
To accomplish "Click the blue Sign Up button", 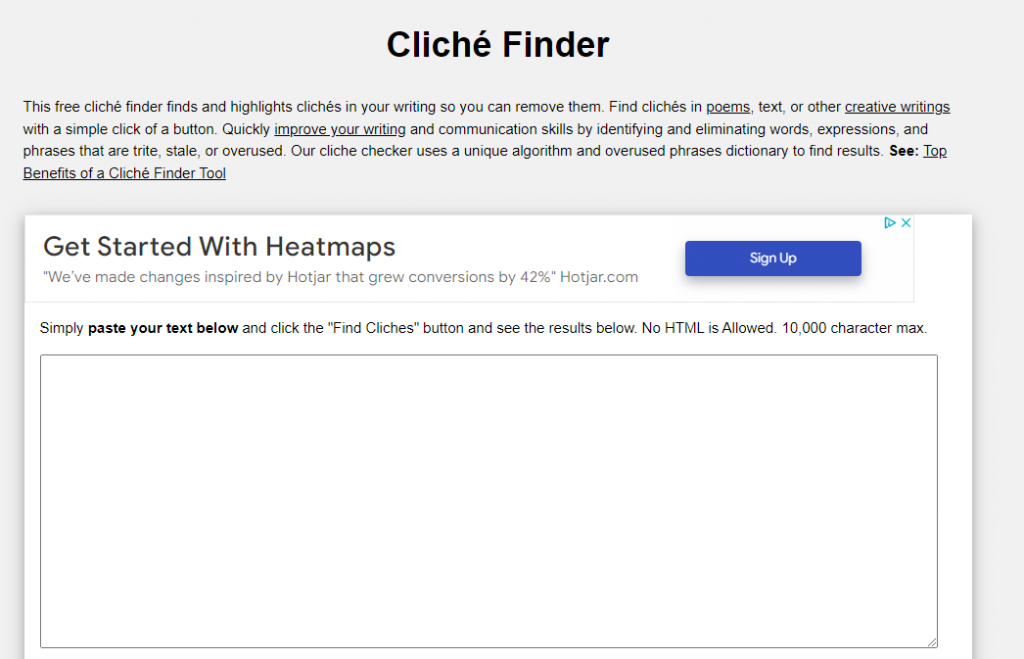I will coord(773,258).
